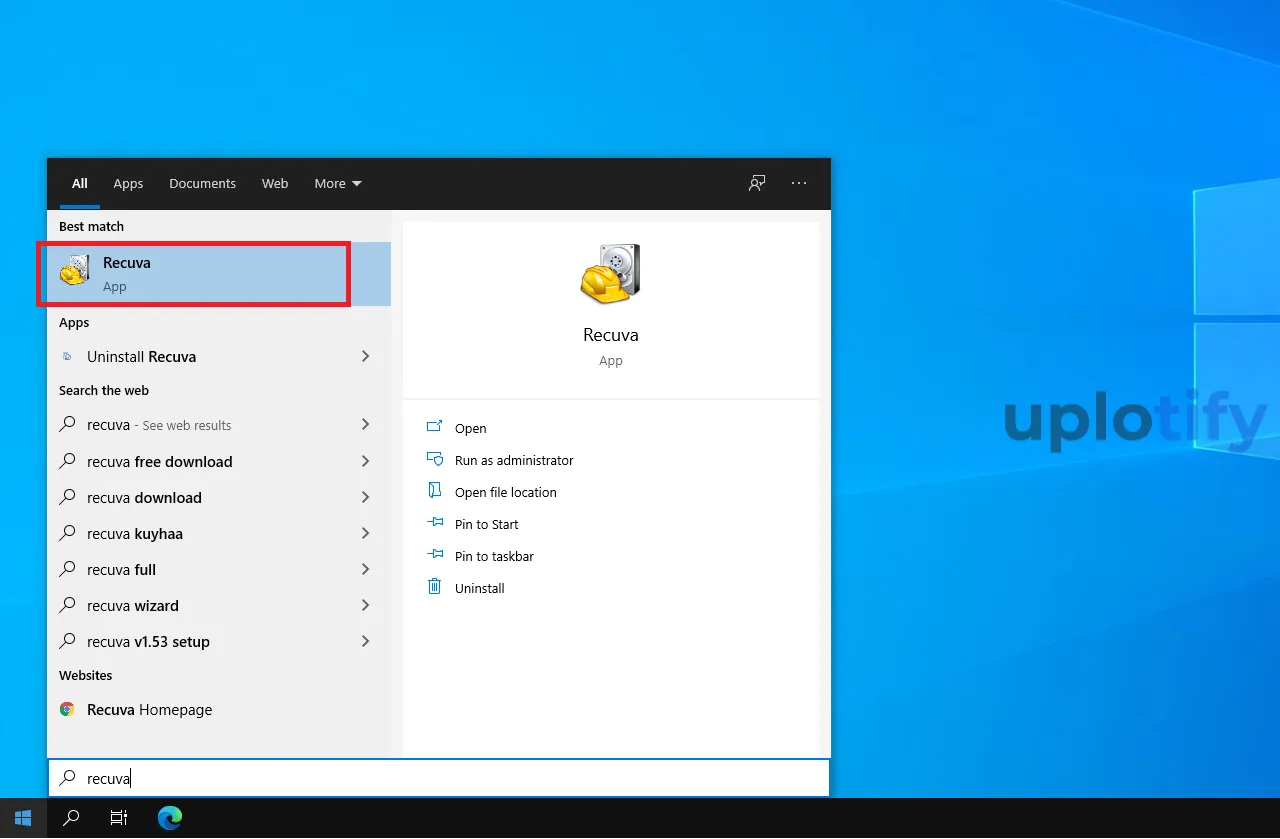Expand the recuva free download suggestion arrow
The height and width of the screenshot is (839, 1280).
(365, 461)
